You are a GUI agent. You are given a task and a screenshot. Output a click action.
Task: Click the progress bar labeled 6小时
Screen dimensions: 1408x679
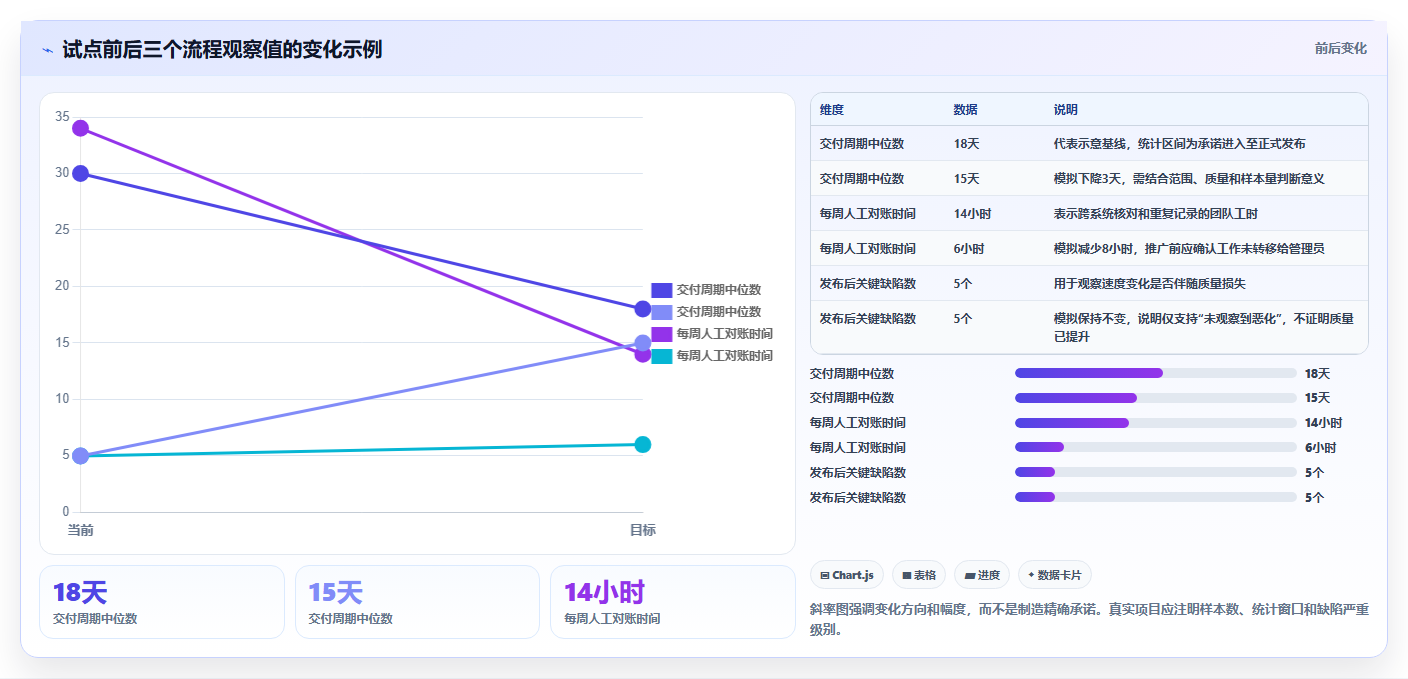(1156, 448)
